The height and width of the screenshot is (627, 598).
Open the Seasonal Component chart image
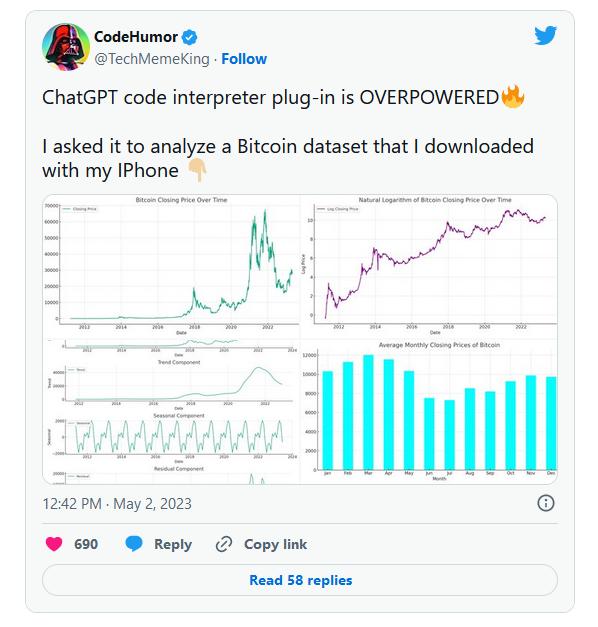(171, 437)
